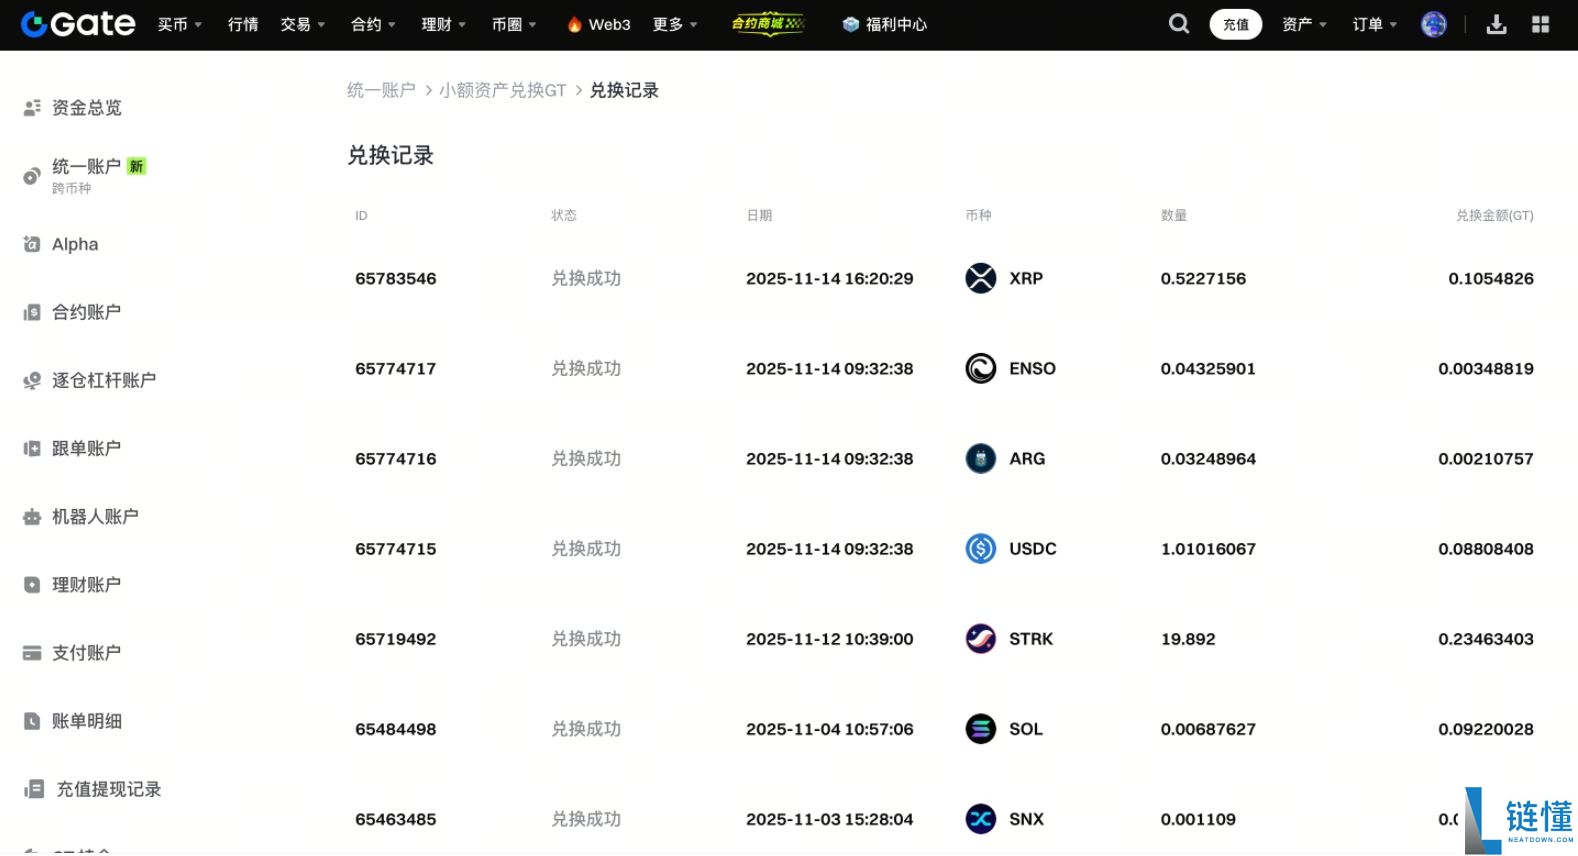
Task: Click record ID 65463485
Action: click(x=396, y=818)
